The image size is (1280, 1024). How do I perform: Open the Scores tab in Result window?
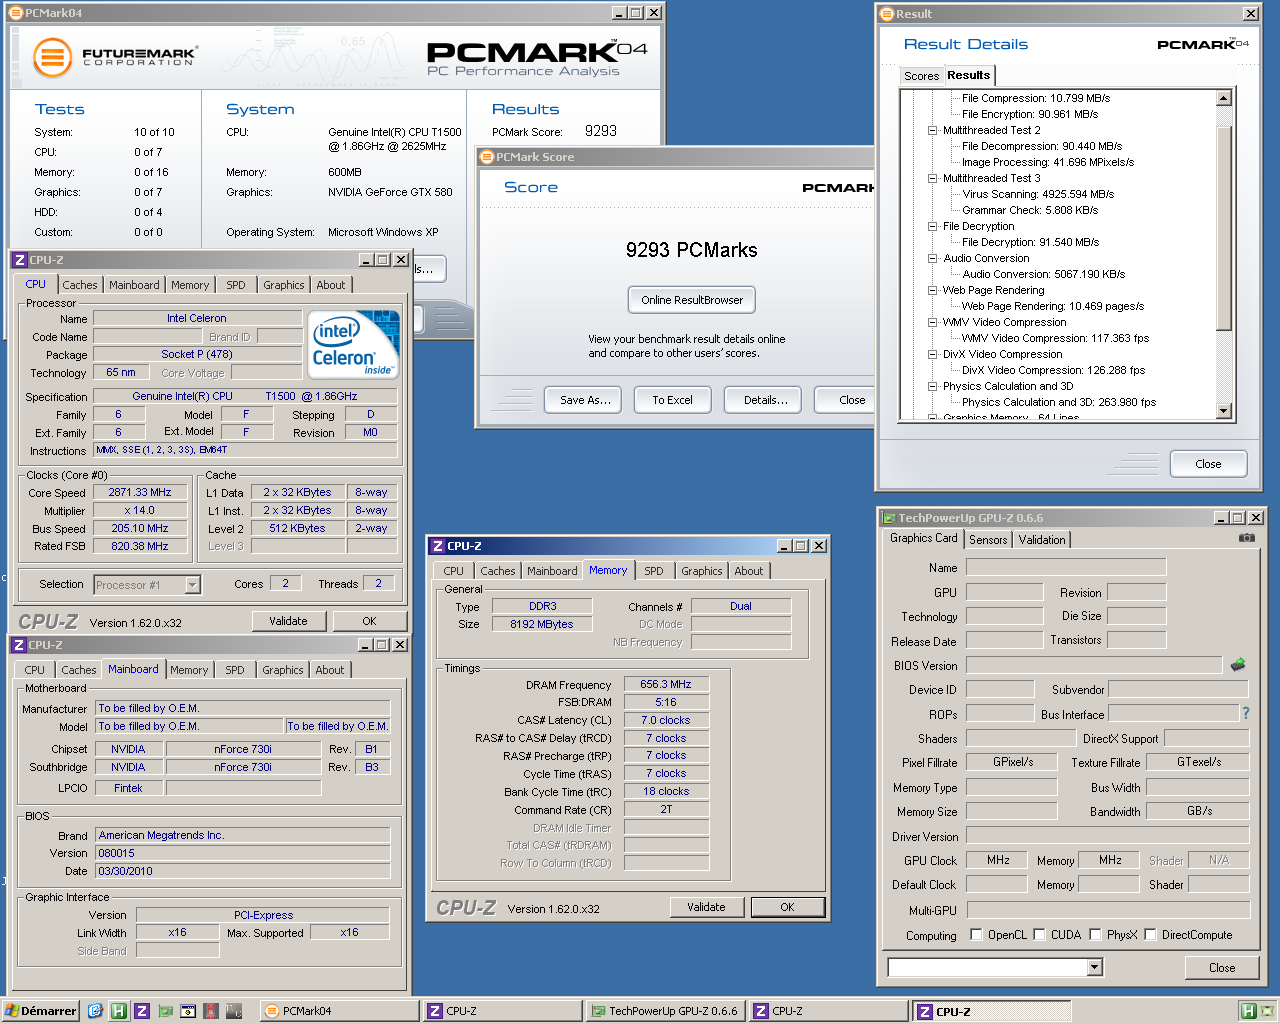921,76
